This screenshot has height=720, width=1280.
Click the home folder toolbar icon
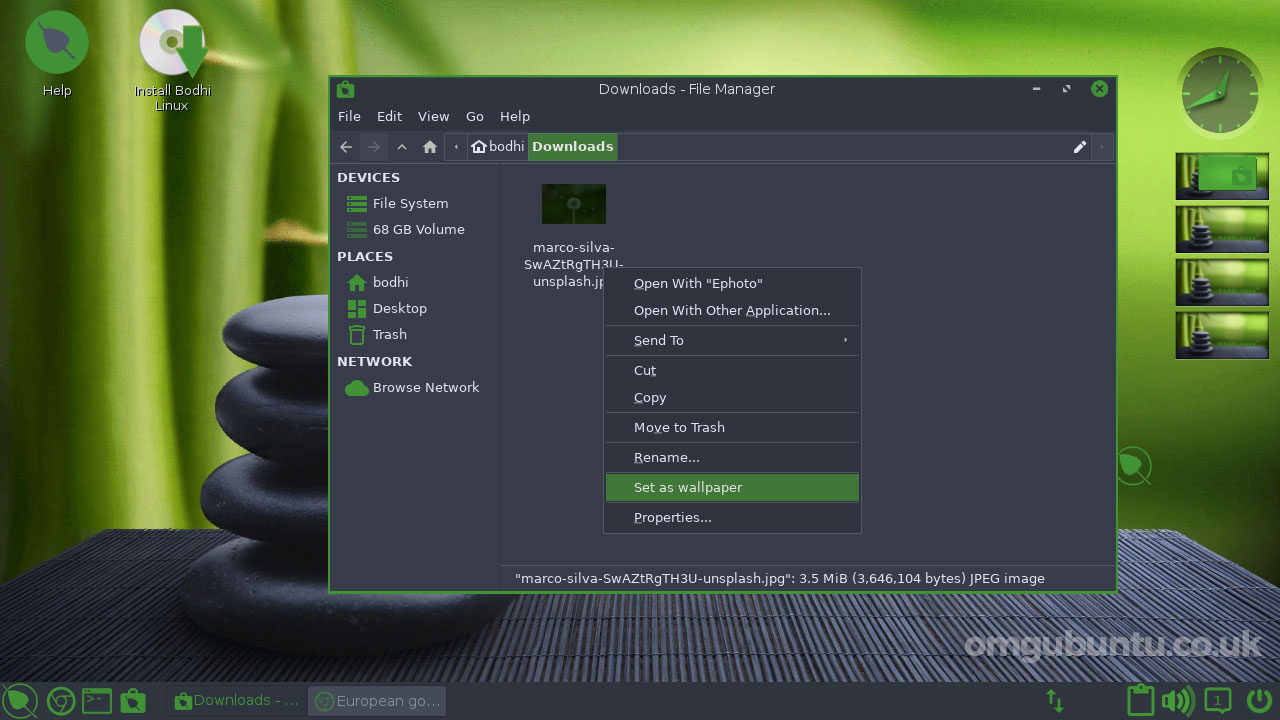(430, 147)
